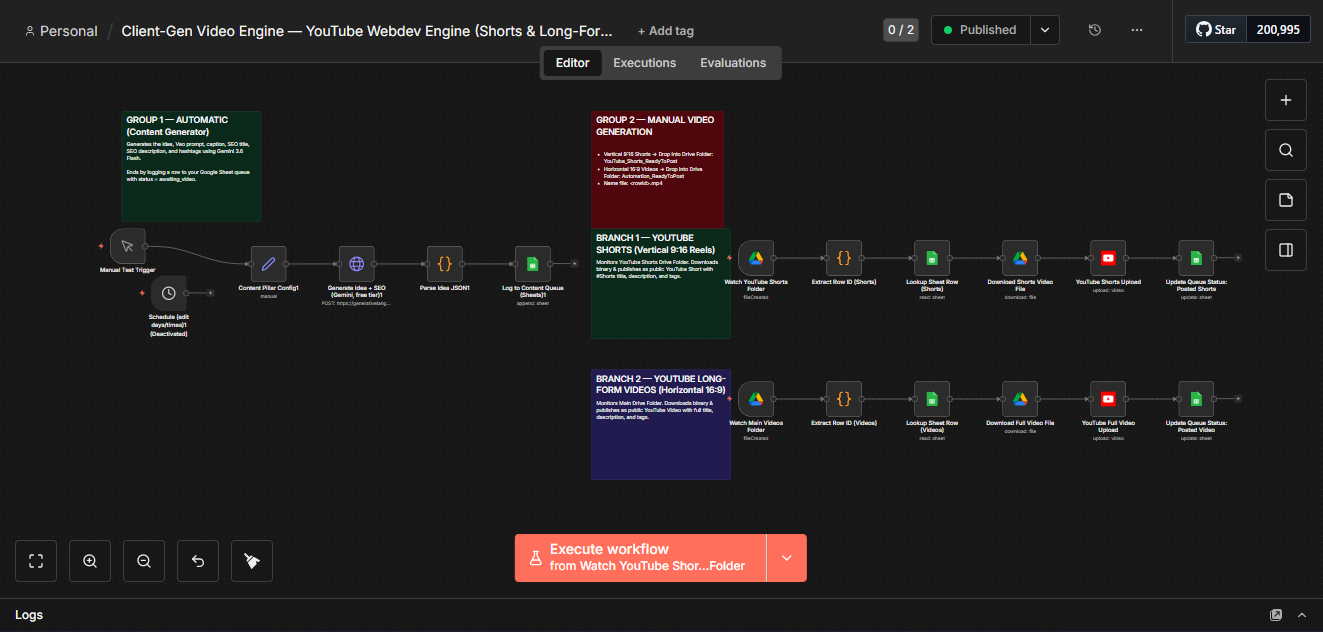Switch to the Evaluations tab
The height and width of the screenshot is (632, 1323).
[733, 62]
